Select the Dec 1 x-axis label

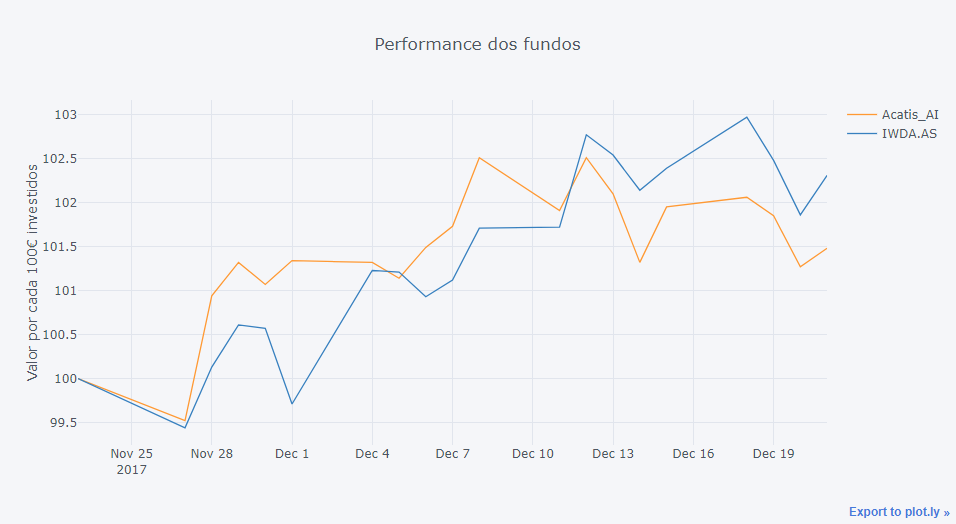[x=292, y=454]
